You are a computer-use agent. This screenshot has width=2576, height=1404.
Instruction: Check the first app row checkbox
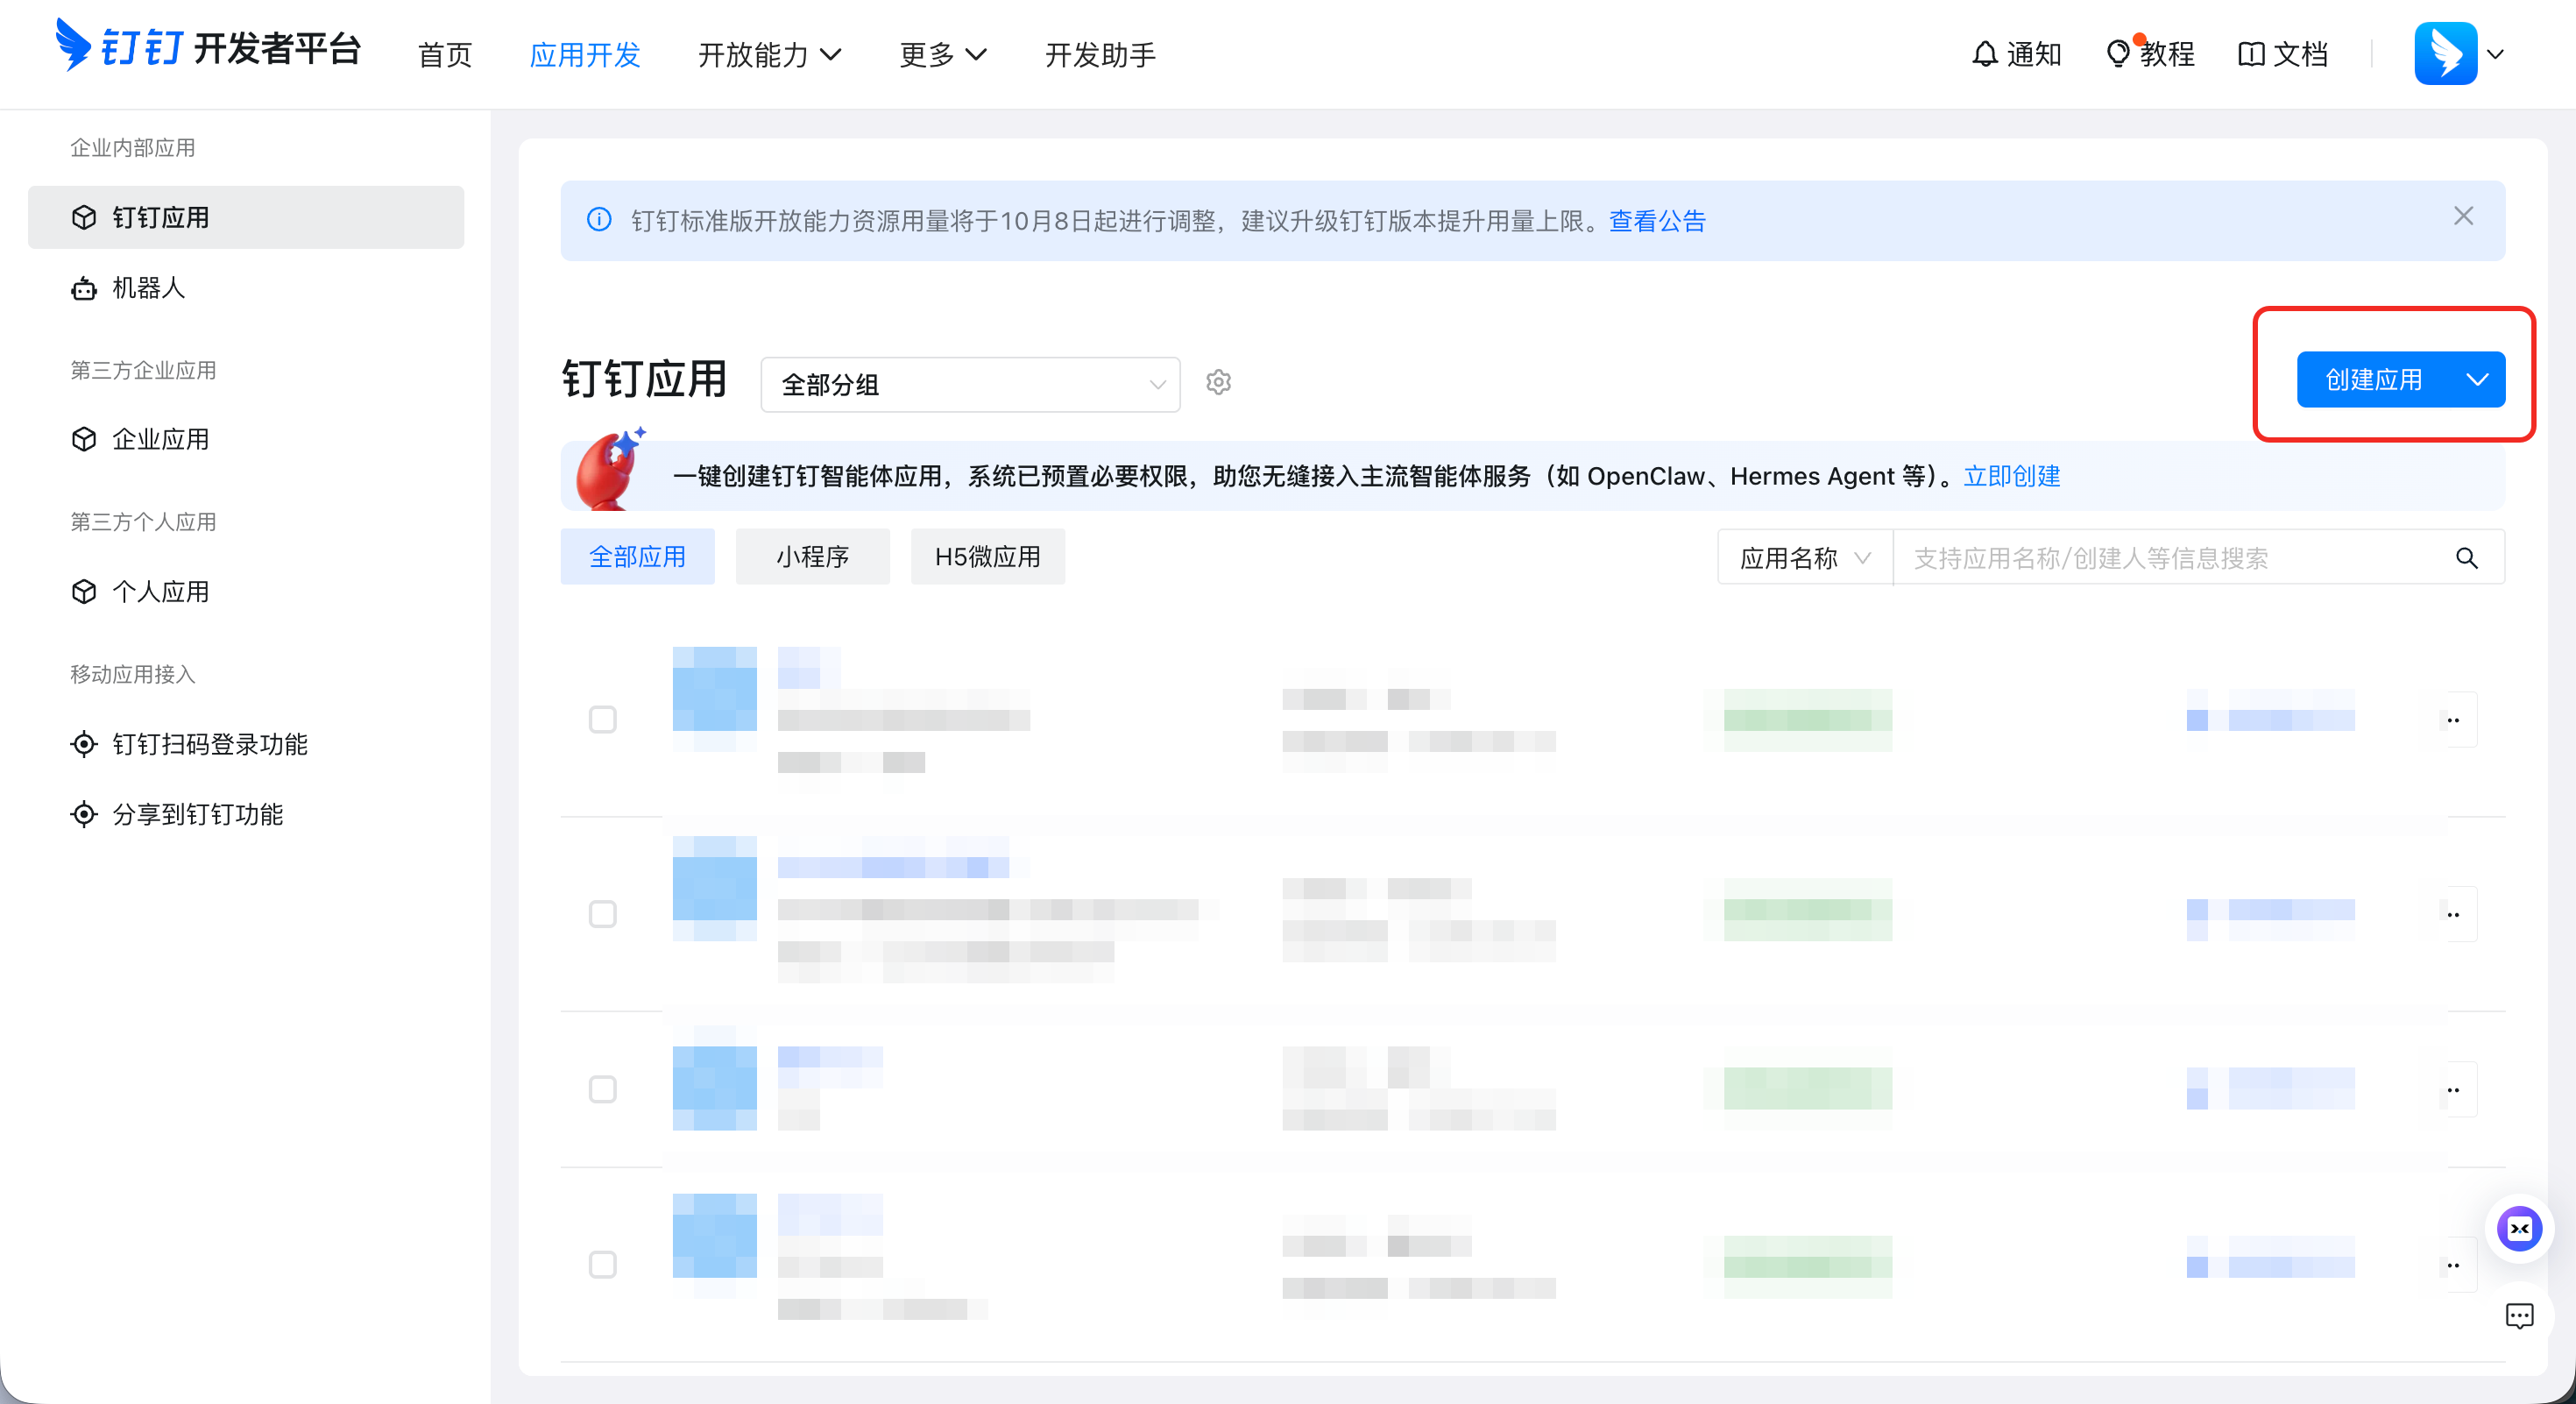602,719
